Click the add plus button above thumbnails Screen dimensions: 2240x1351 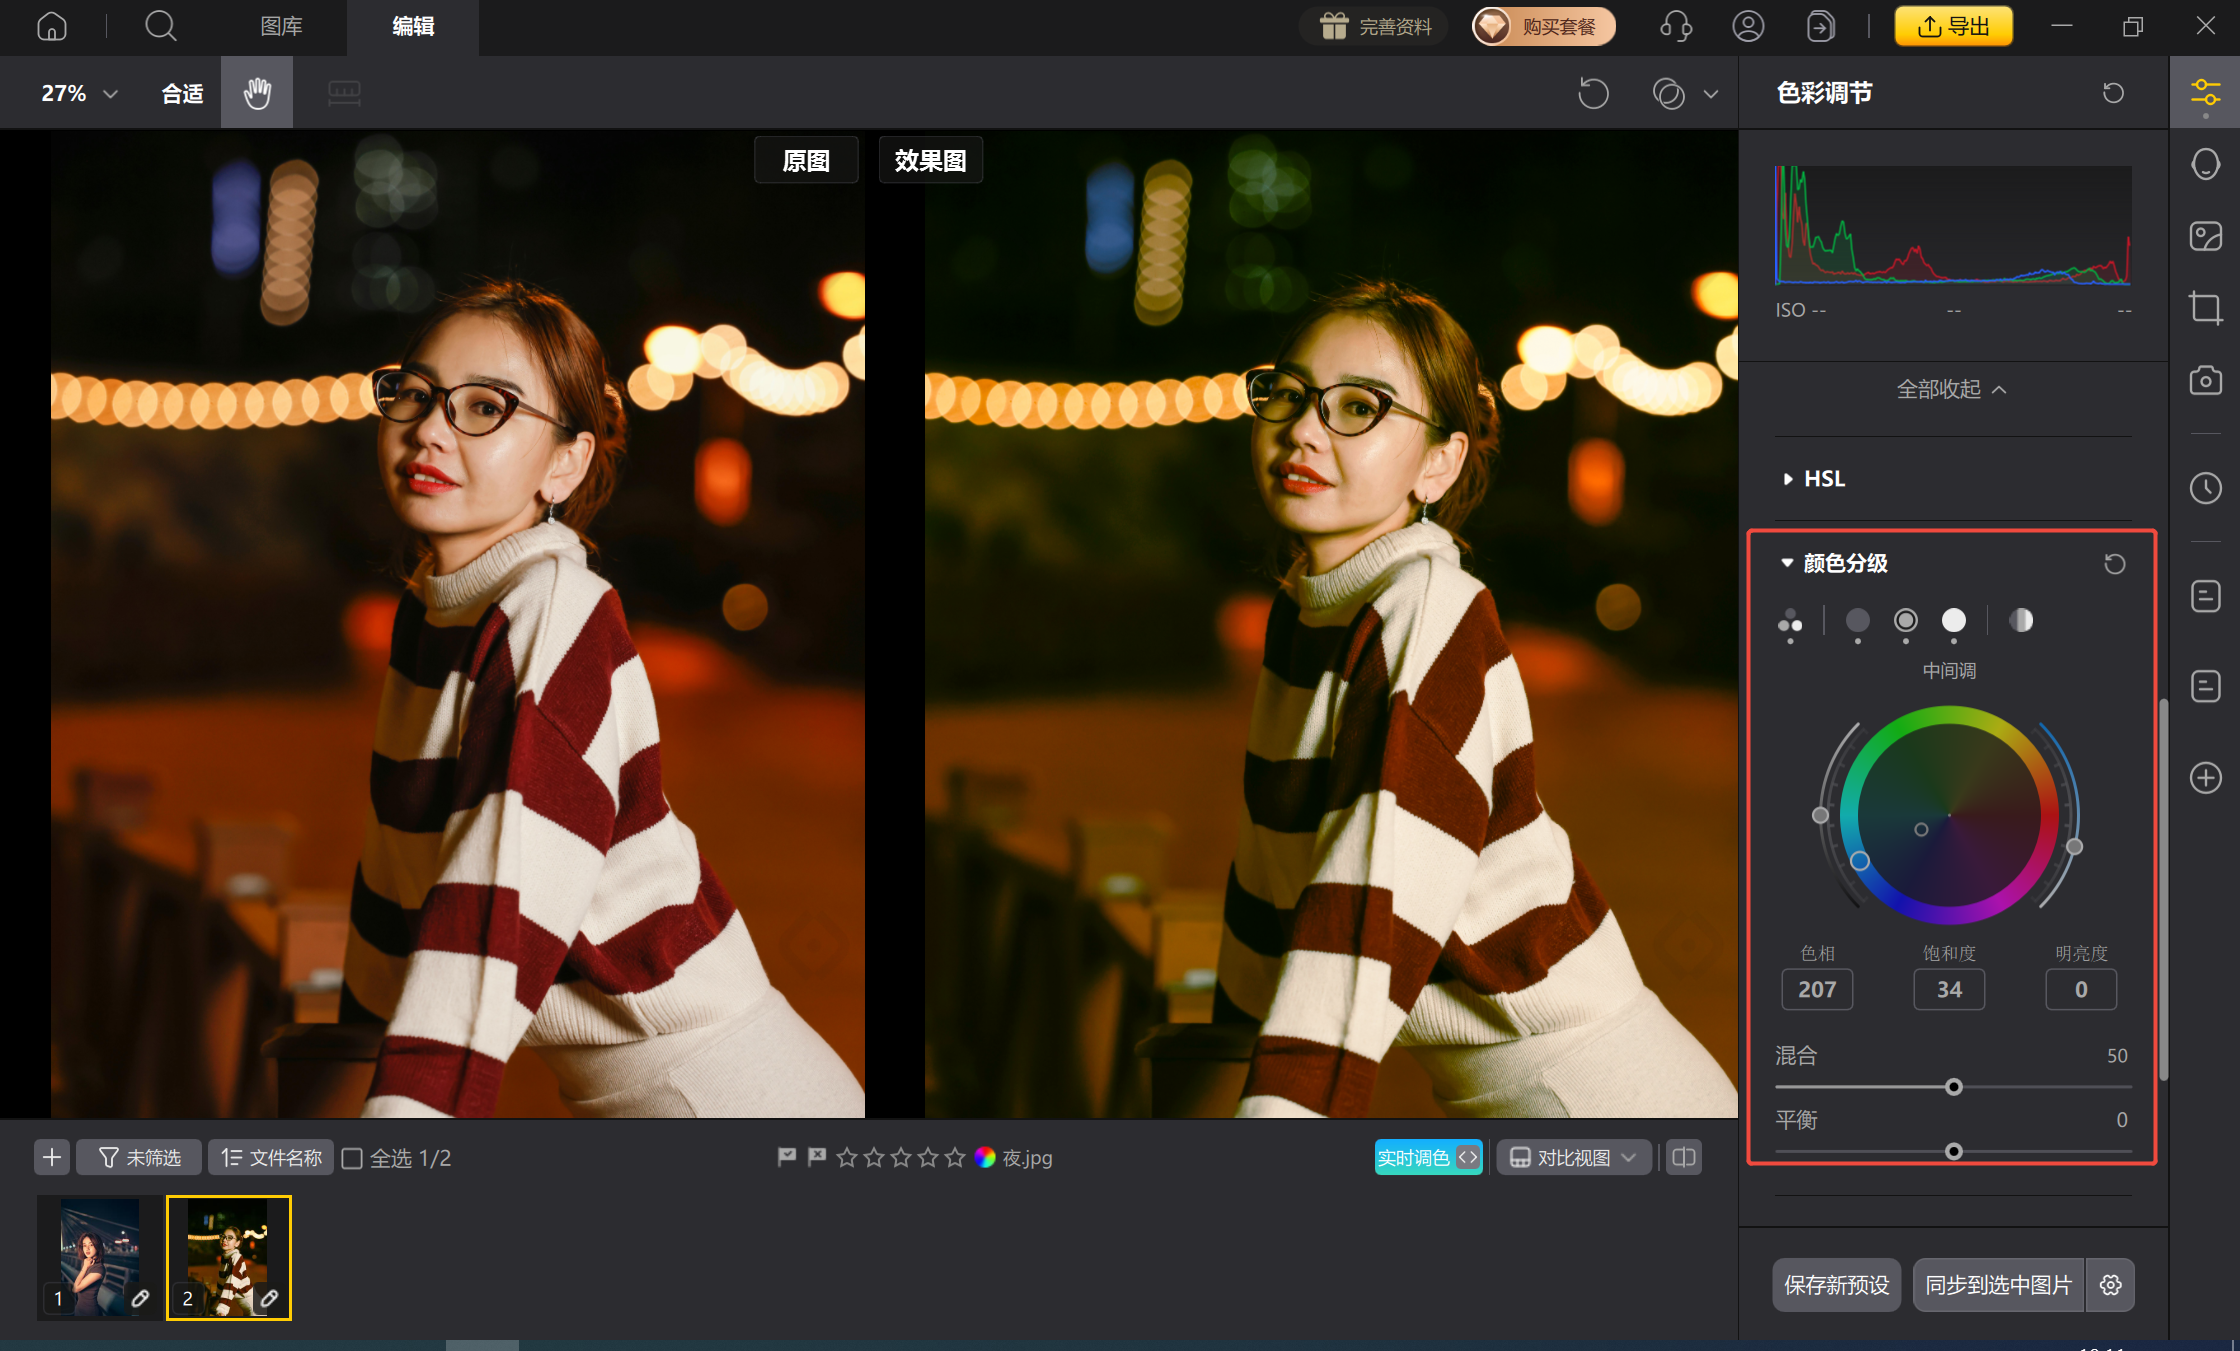pos(52,1158)
